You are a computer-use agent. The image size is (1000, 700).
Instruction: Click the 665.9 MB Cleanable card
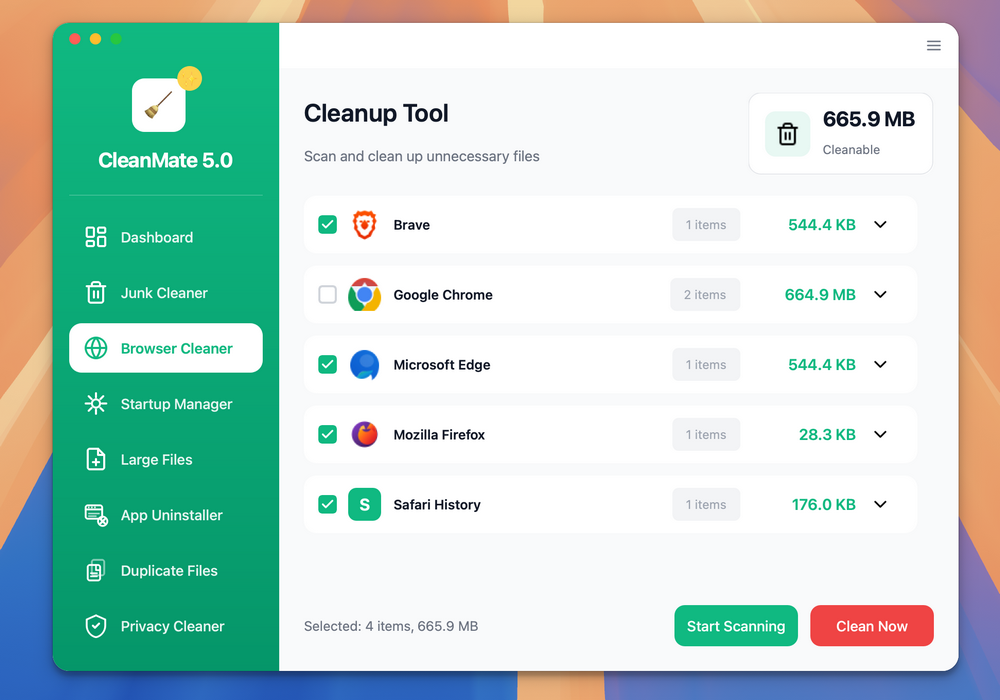click(x=841, y=134)
